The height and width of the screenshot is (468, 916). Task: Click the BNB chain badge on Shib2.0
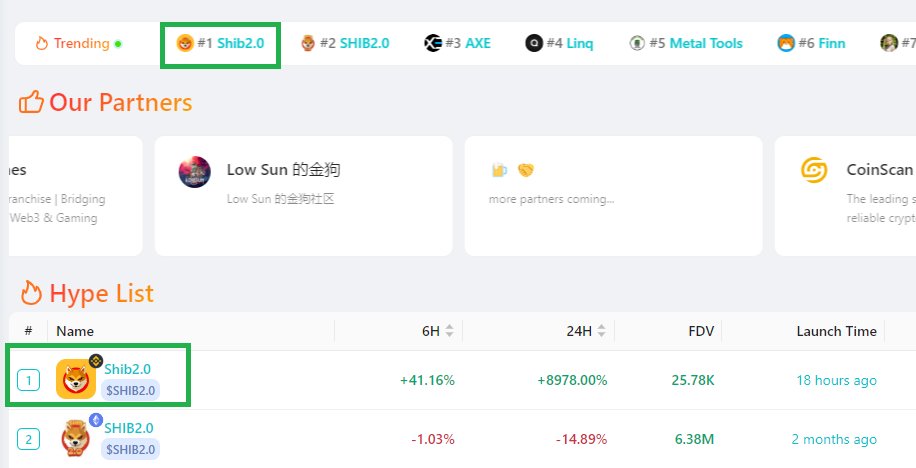click(96, 361)
